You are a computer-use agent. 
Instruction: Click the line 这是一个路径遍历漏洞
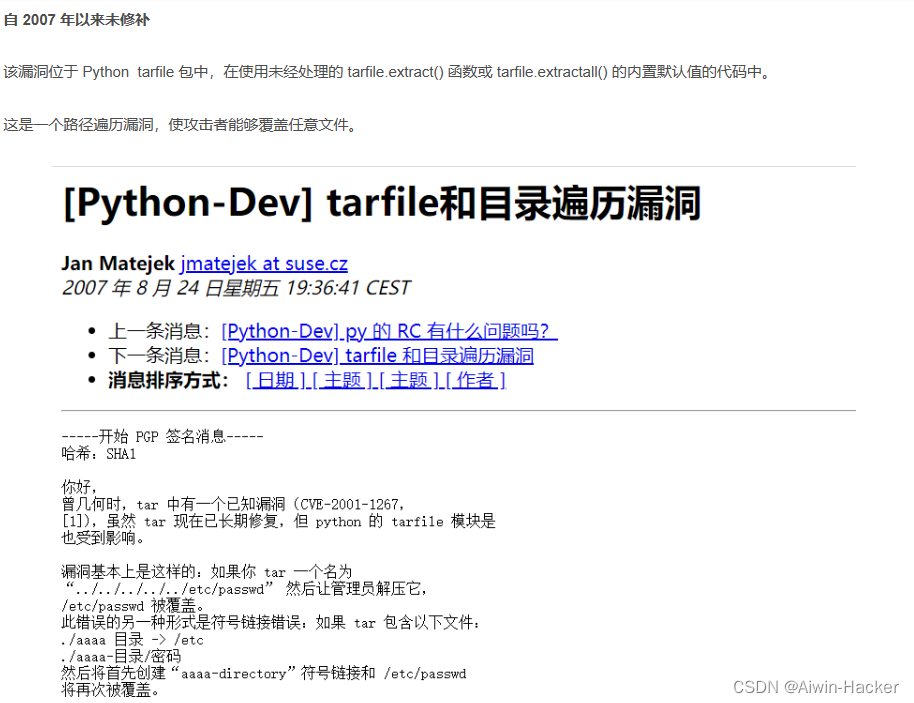tap(180, 125)
